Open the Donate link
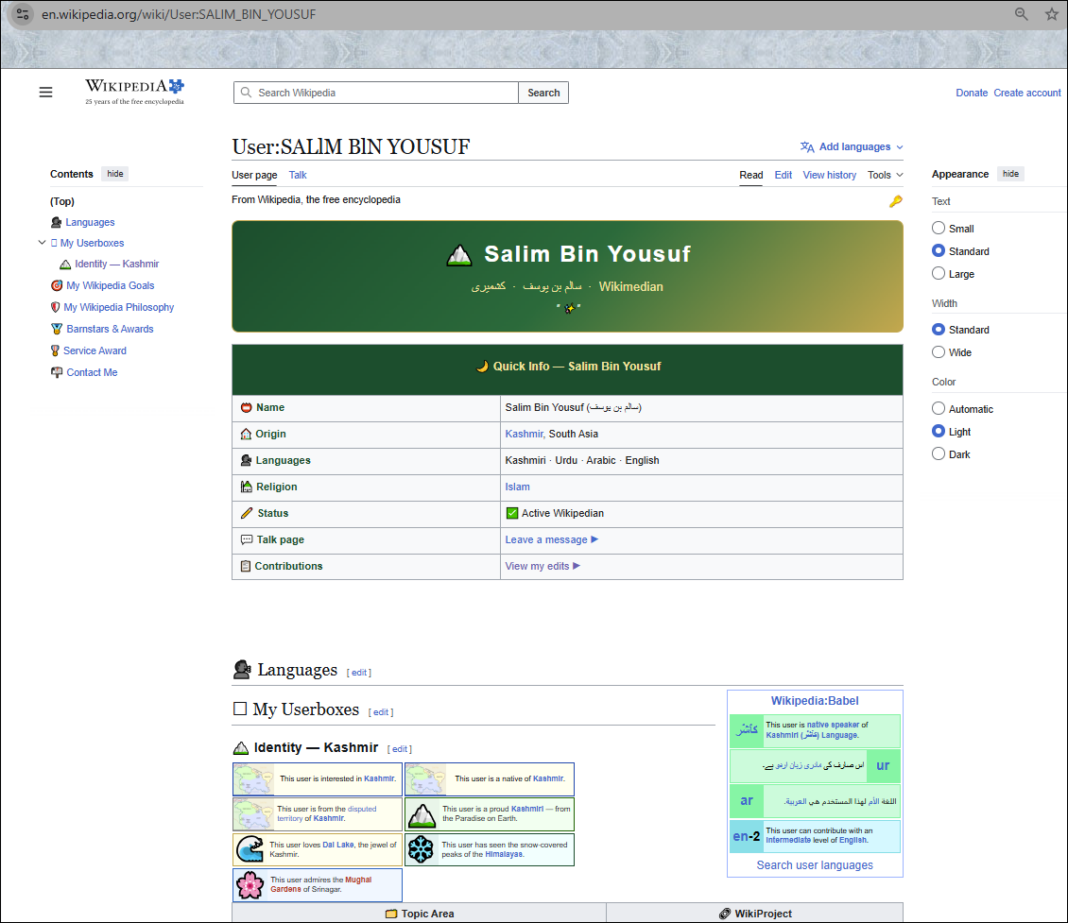This screenshot has height=923, width=1068. (971, 93)
